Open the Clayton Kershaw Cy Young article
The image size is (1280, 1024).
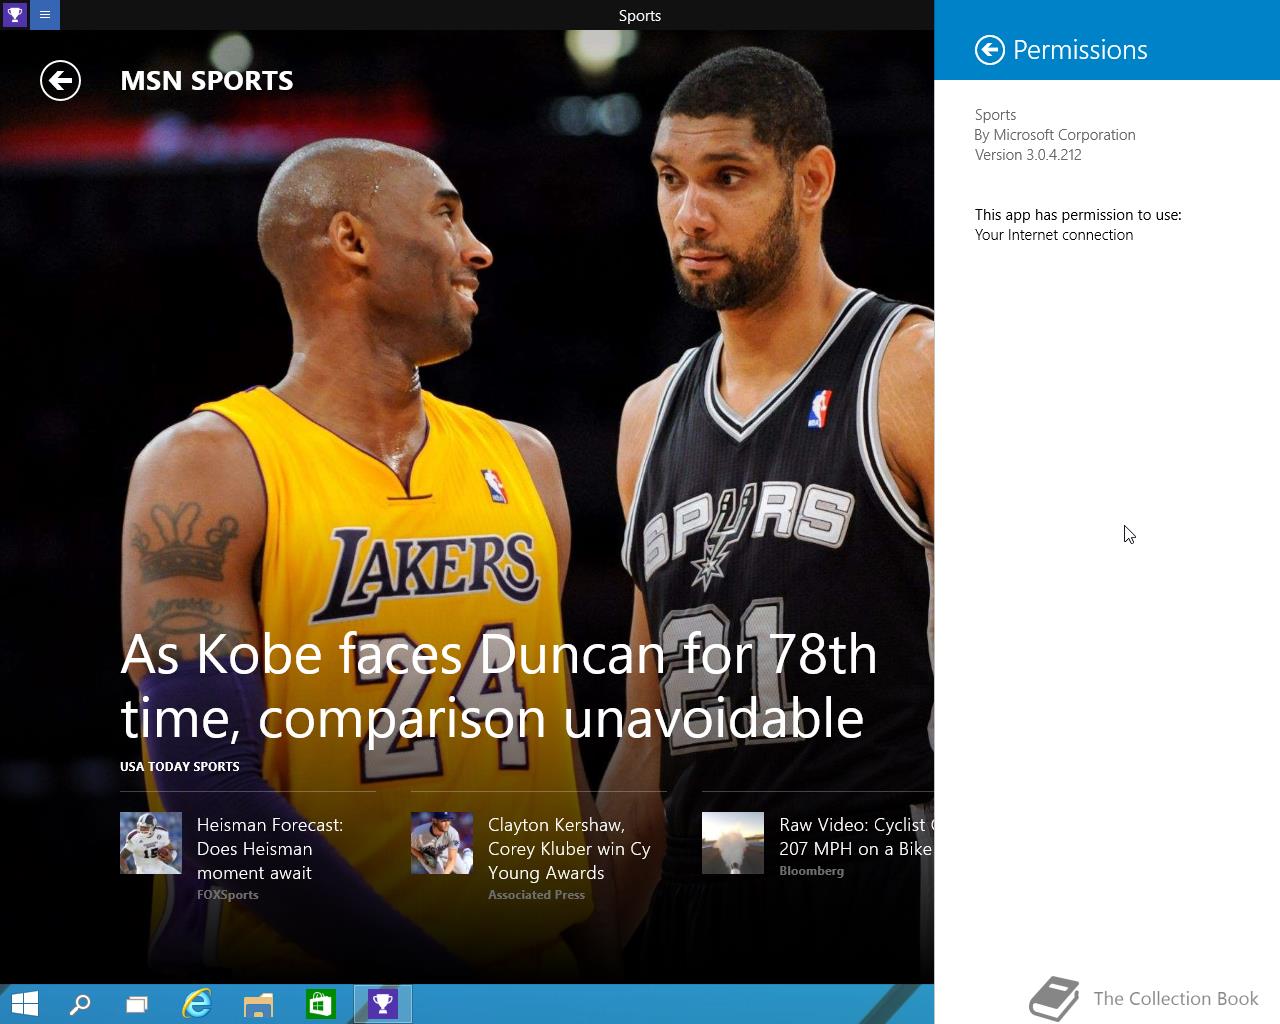click(569, 849)
